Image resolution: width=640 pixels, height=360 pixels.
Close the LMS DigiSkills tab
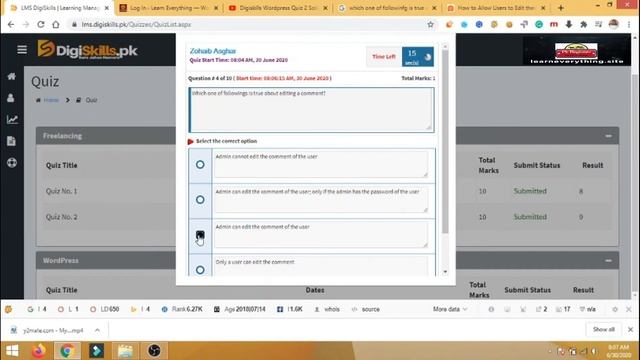click(107, 8)
